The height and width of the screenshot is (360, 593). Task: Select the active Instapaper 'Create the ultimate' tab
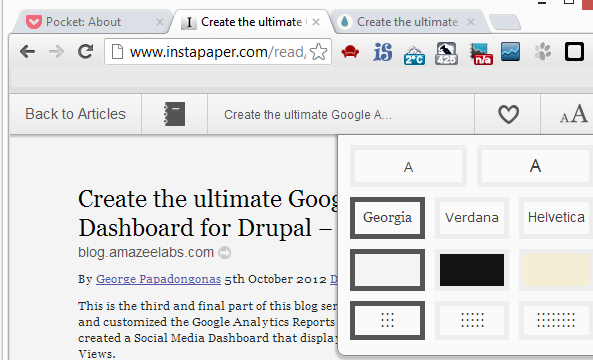click(251, 22)
